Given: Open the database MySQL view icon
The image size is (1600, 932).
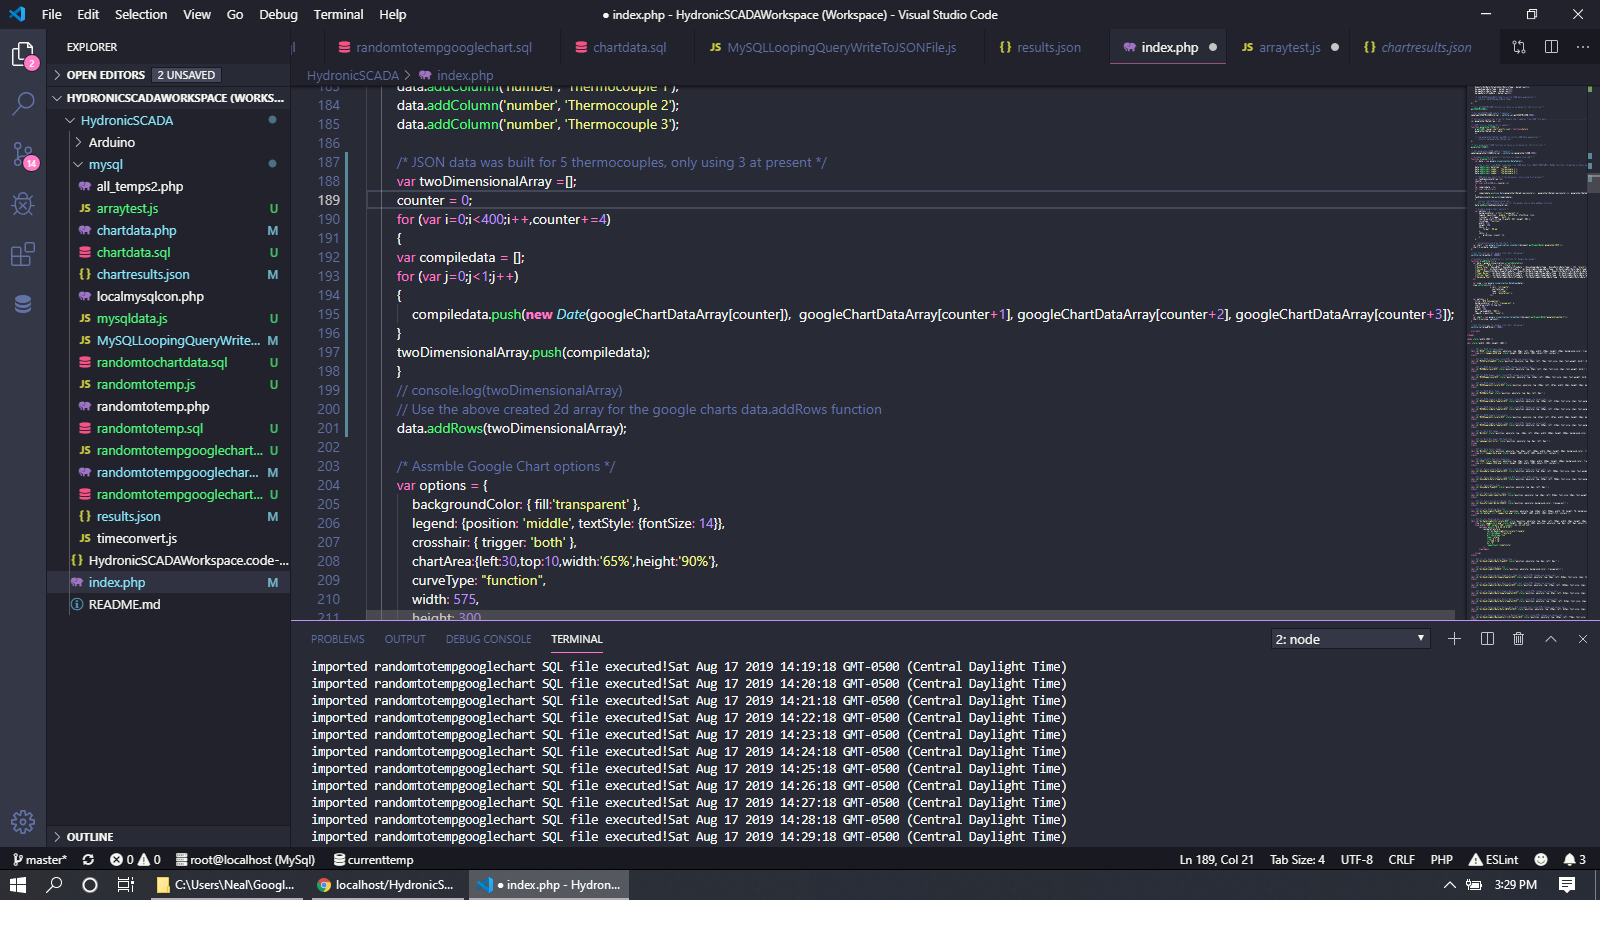Looking at the screenshot, I should pyautogui.click(x=23, y=304).
